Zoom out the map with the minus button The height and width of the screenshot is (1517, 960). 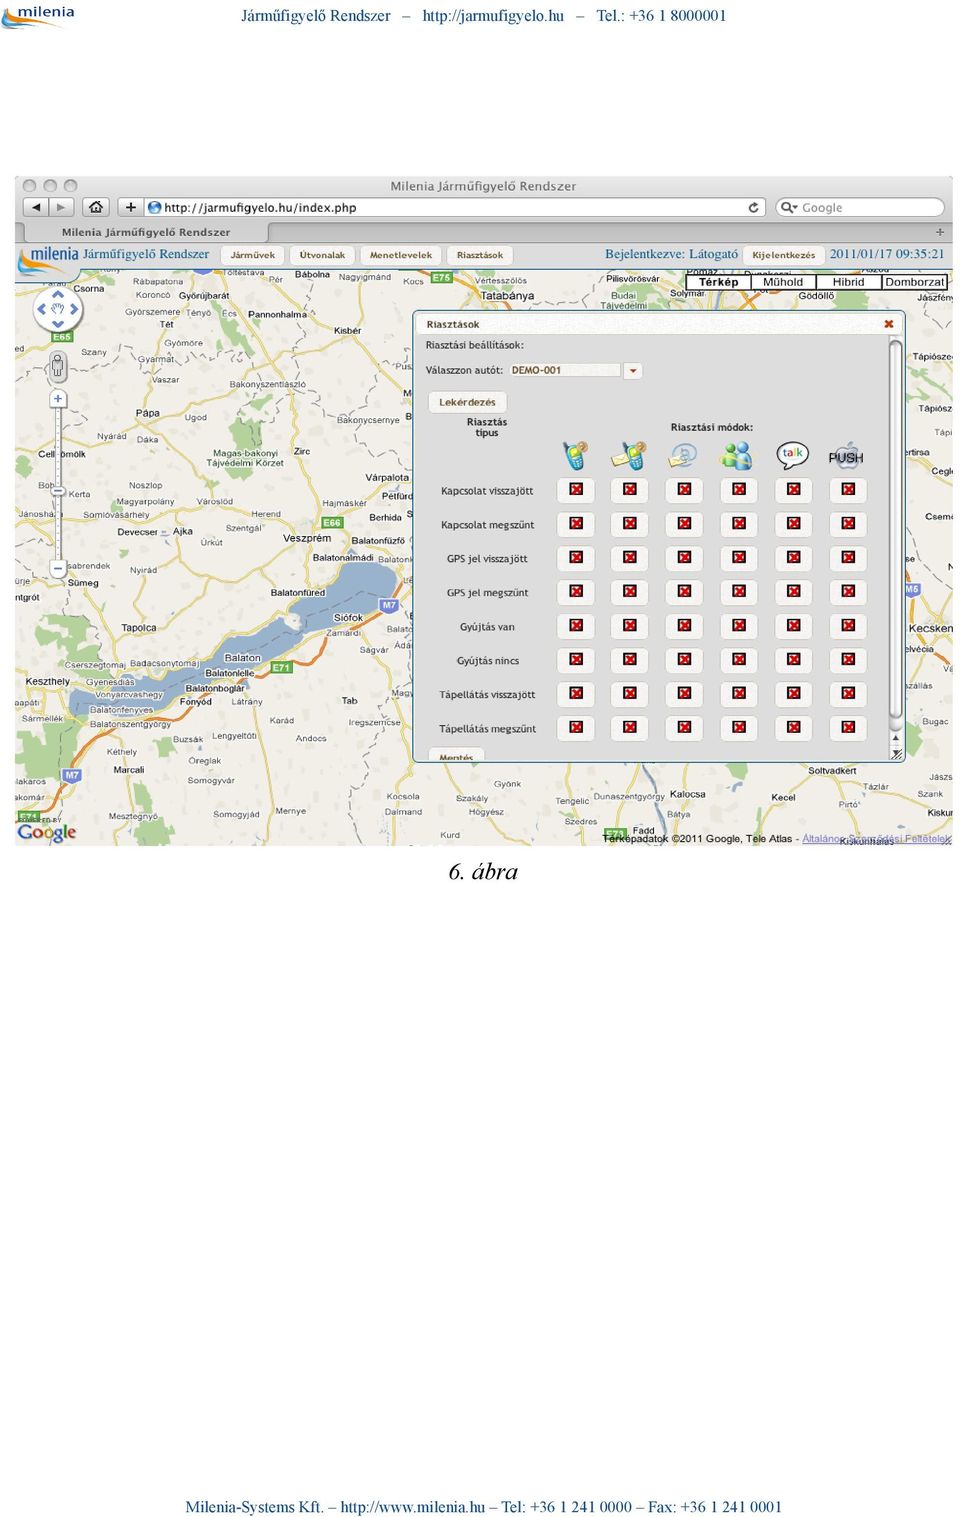tap(58, 568)
